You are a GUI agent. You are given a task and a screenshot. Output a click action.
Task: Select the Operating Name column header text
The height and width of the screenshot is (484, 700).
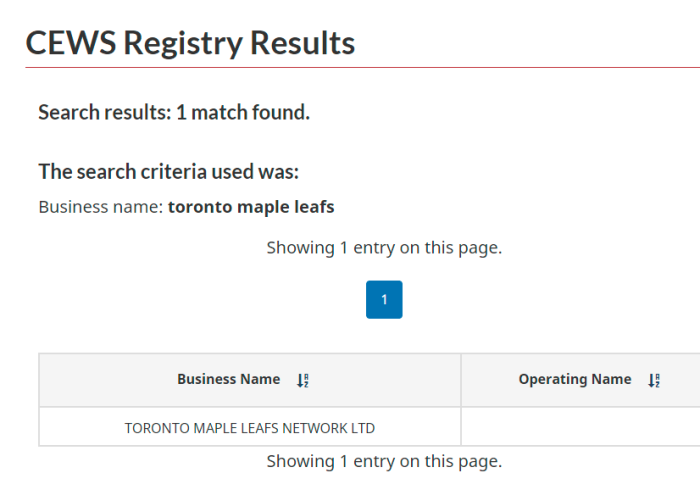pyautogui.click(x=575, y=379)
